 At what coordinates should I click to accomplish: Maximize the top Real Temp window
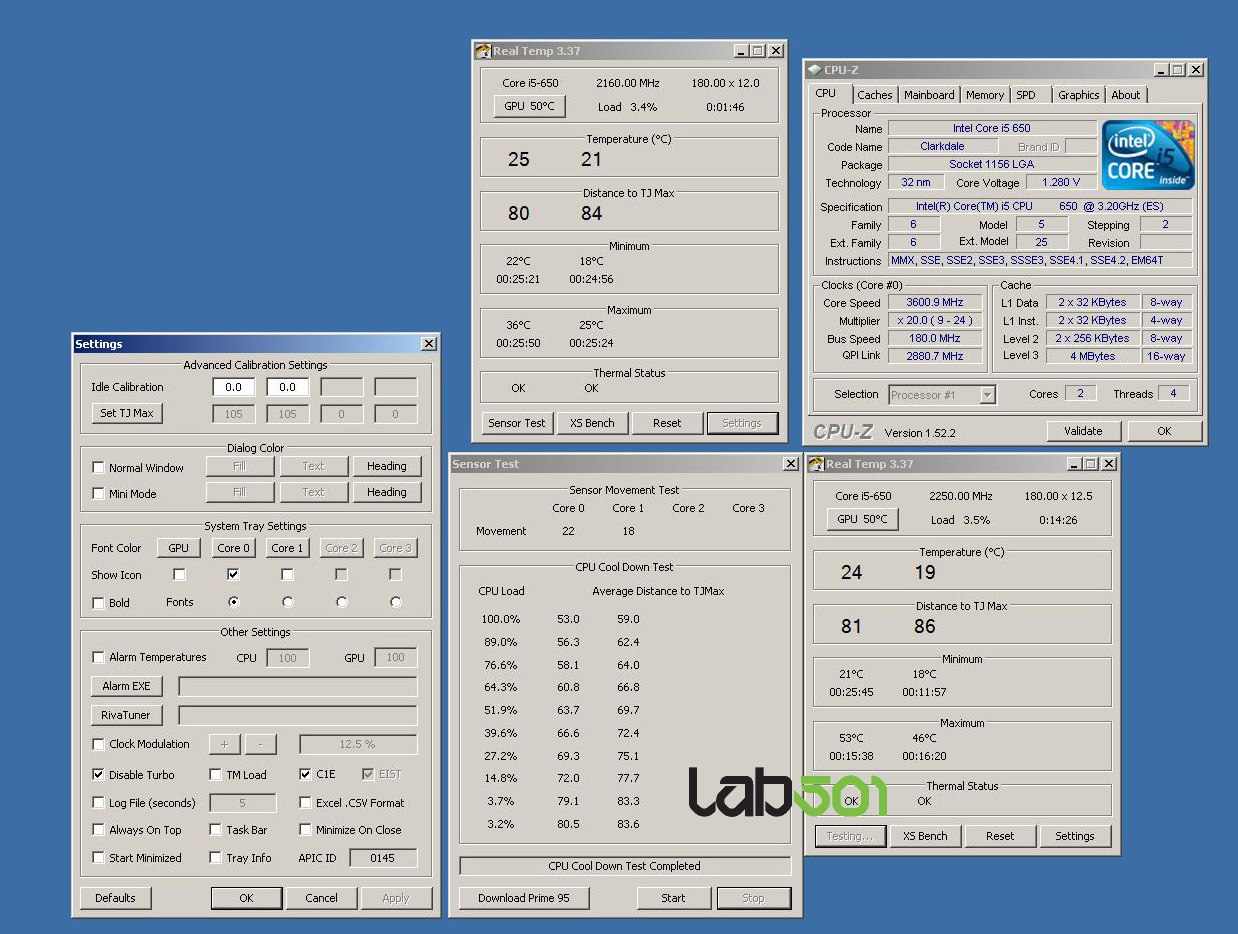[x=757, y=51]
